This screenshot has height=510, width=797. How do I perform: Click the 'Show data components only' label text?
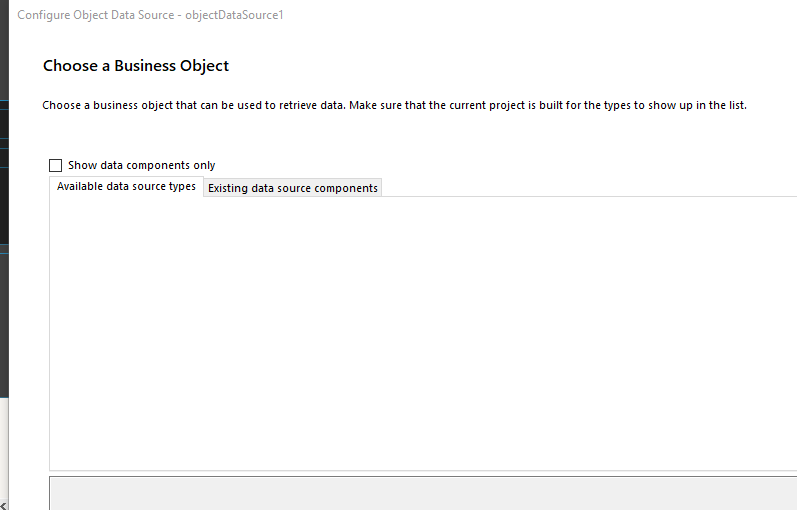tap(141, 165)
